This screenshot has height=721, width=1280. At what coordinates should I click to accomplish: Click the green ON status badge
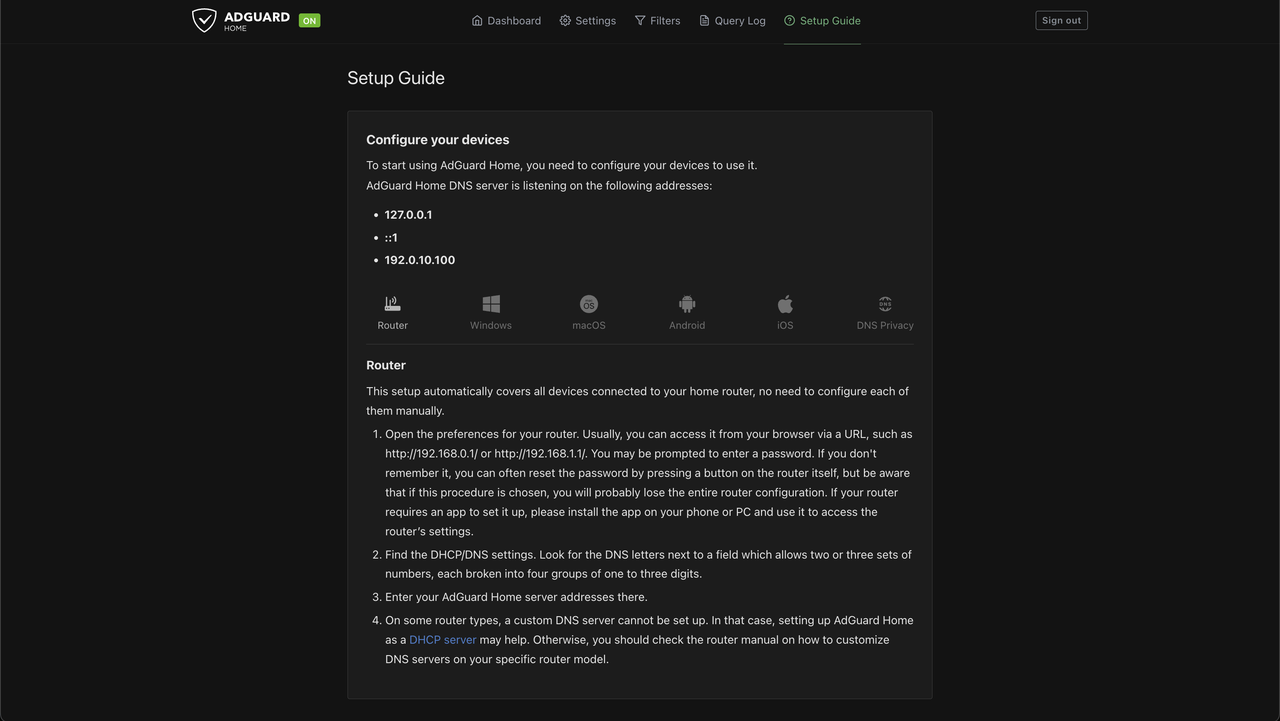(x=310, y=20)
